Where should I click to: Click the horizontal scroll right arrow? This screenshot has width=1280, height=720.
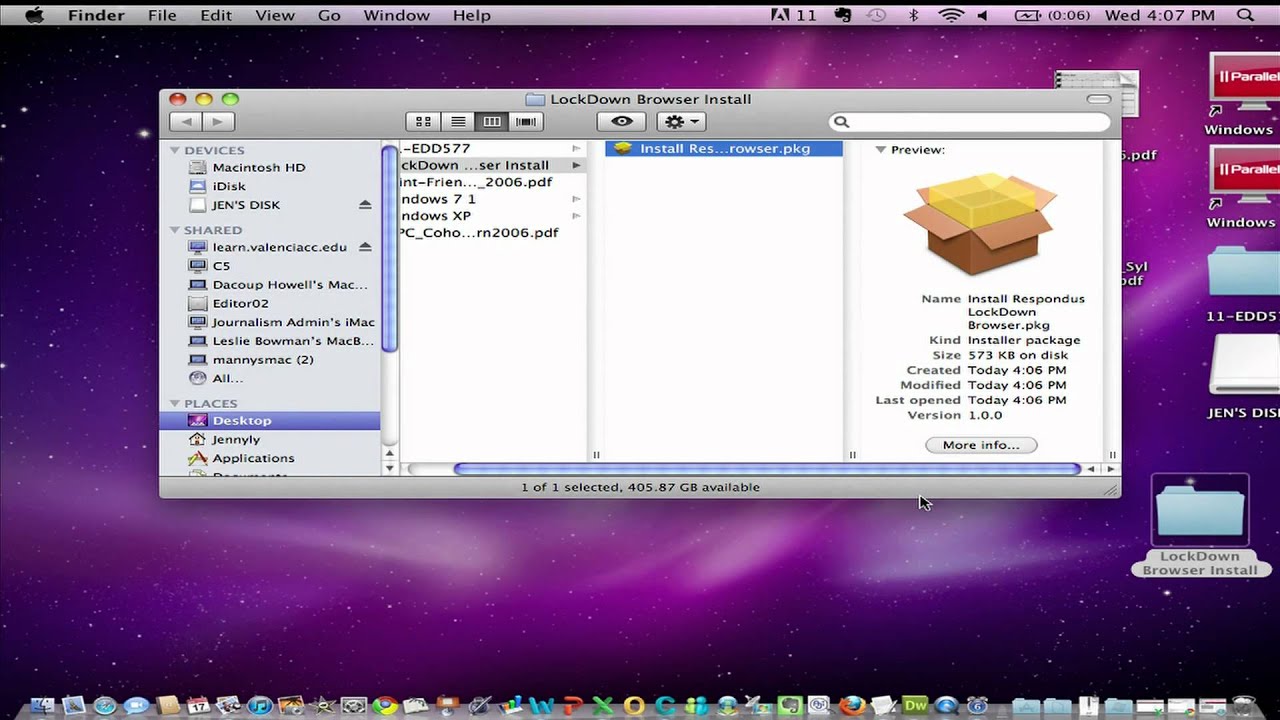1110,469
